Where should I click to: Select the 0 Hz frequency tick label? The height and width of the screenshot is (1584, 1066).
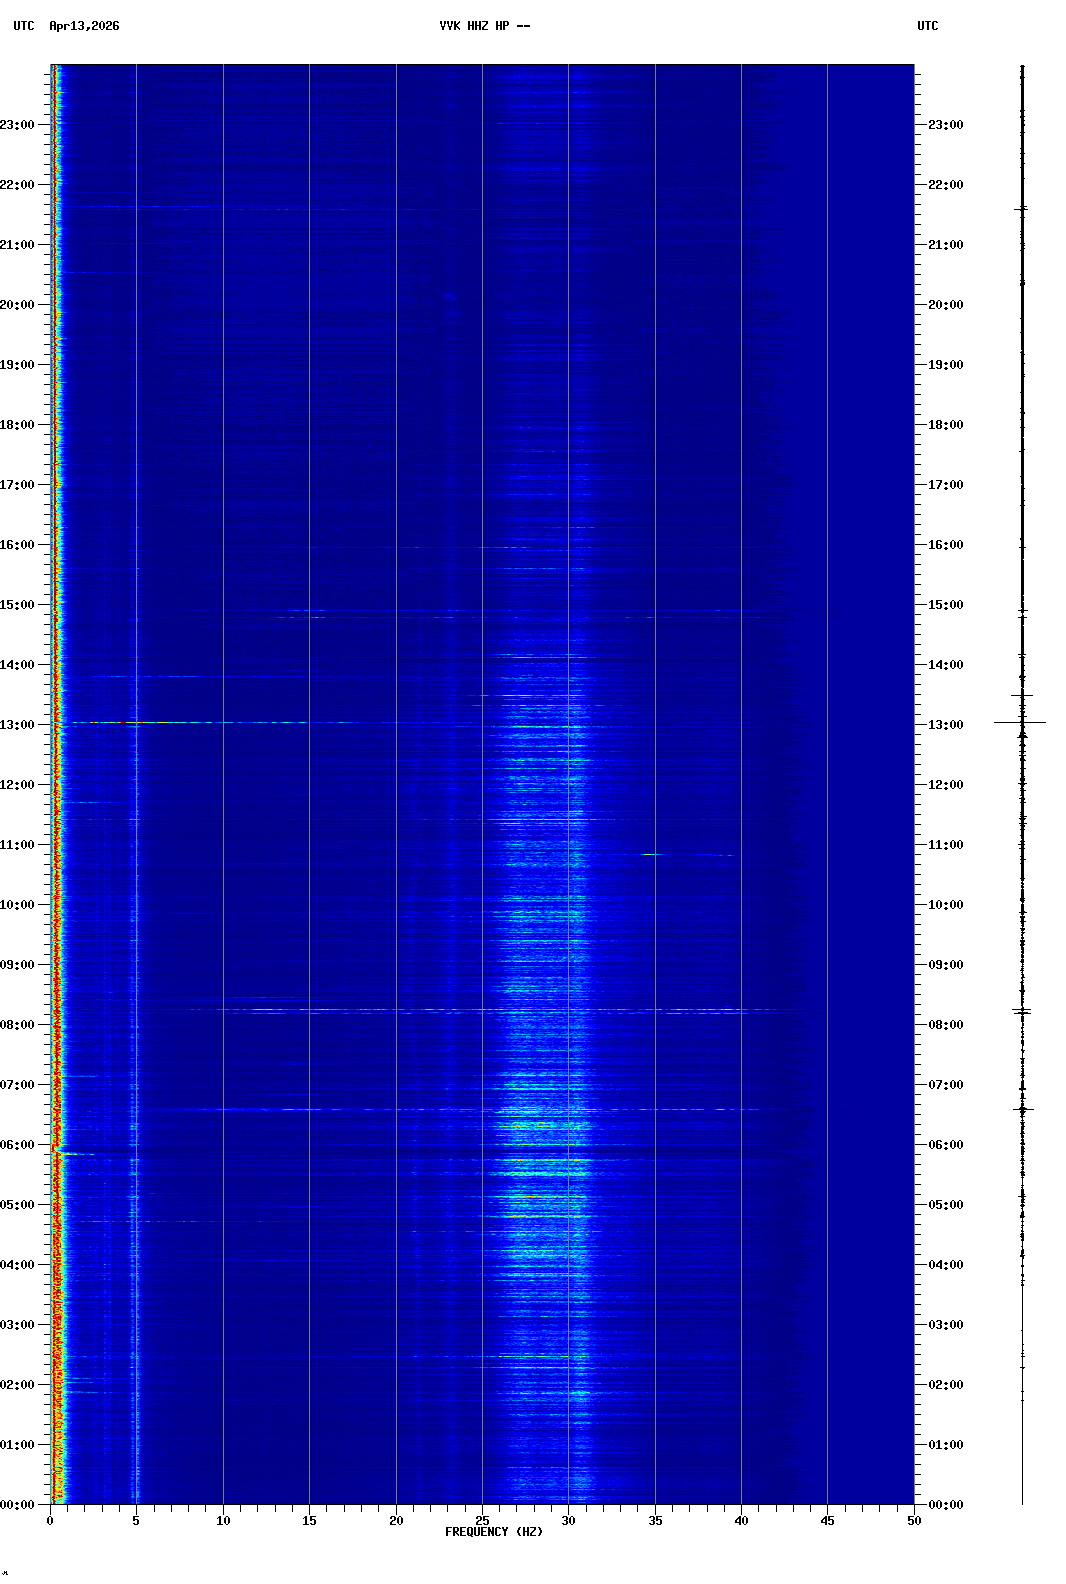coord(50,1520)
